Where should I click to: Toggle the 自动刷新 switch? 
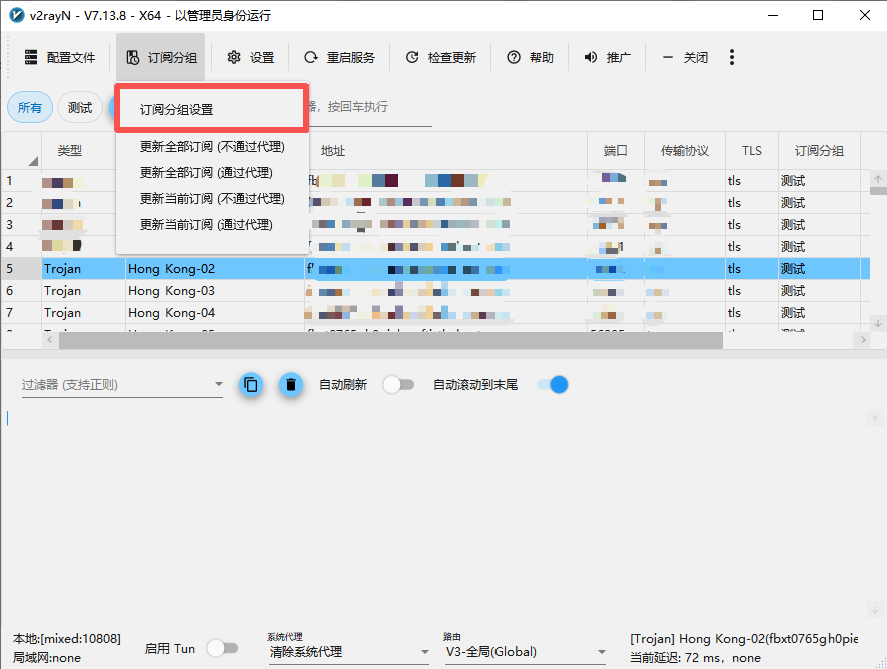point(398,385)
